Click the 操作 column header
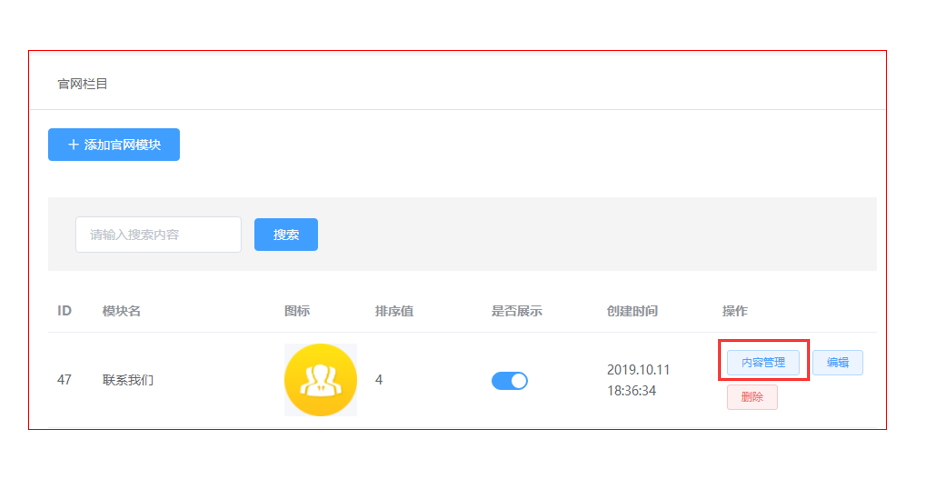929x483 pixels. coord(735,311)
